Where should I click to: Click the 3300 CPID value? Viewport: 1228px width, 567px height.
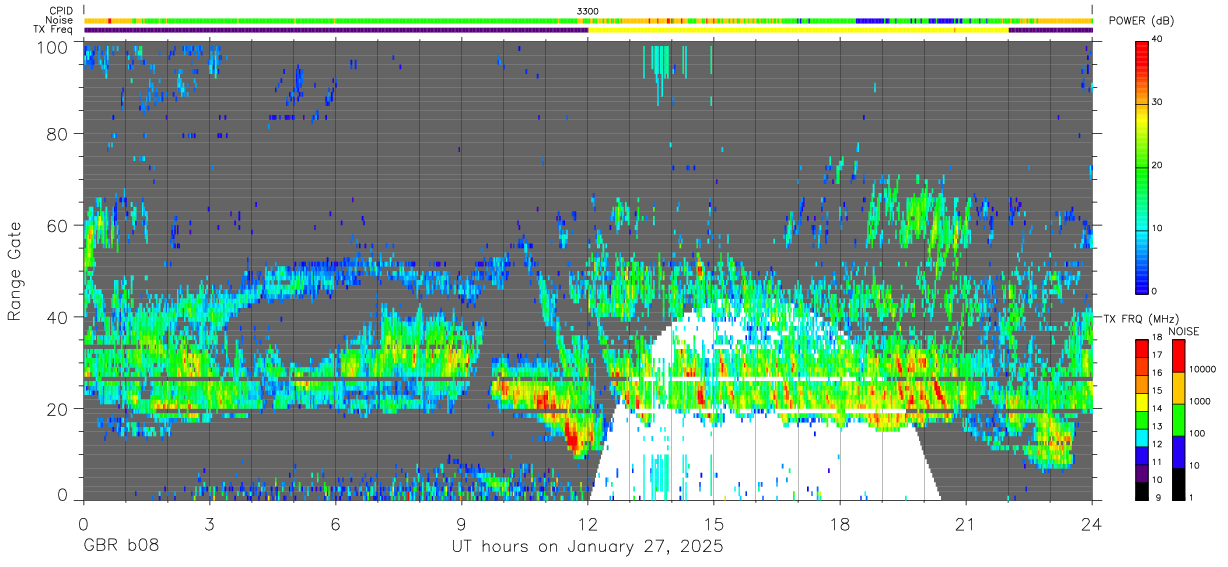pos(588,11)
